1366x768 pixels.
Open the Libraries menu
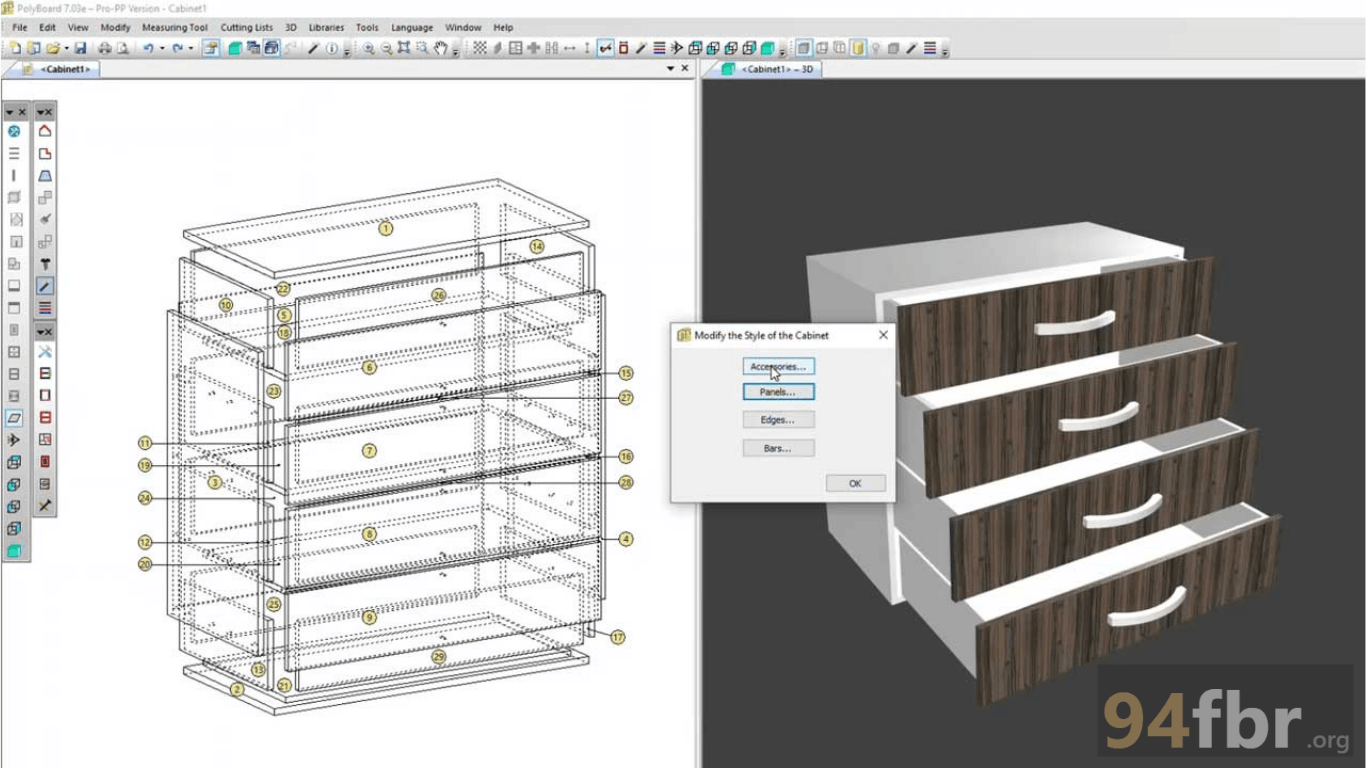tap(326, 27)
